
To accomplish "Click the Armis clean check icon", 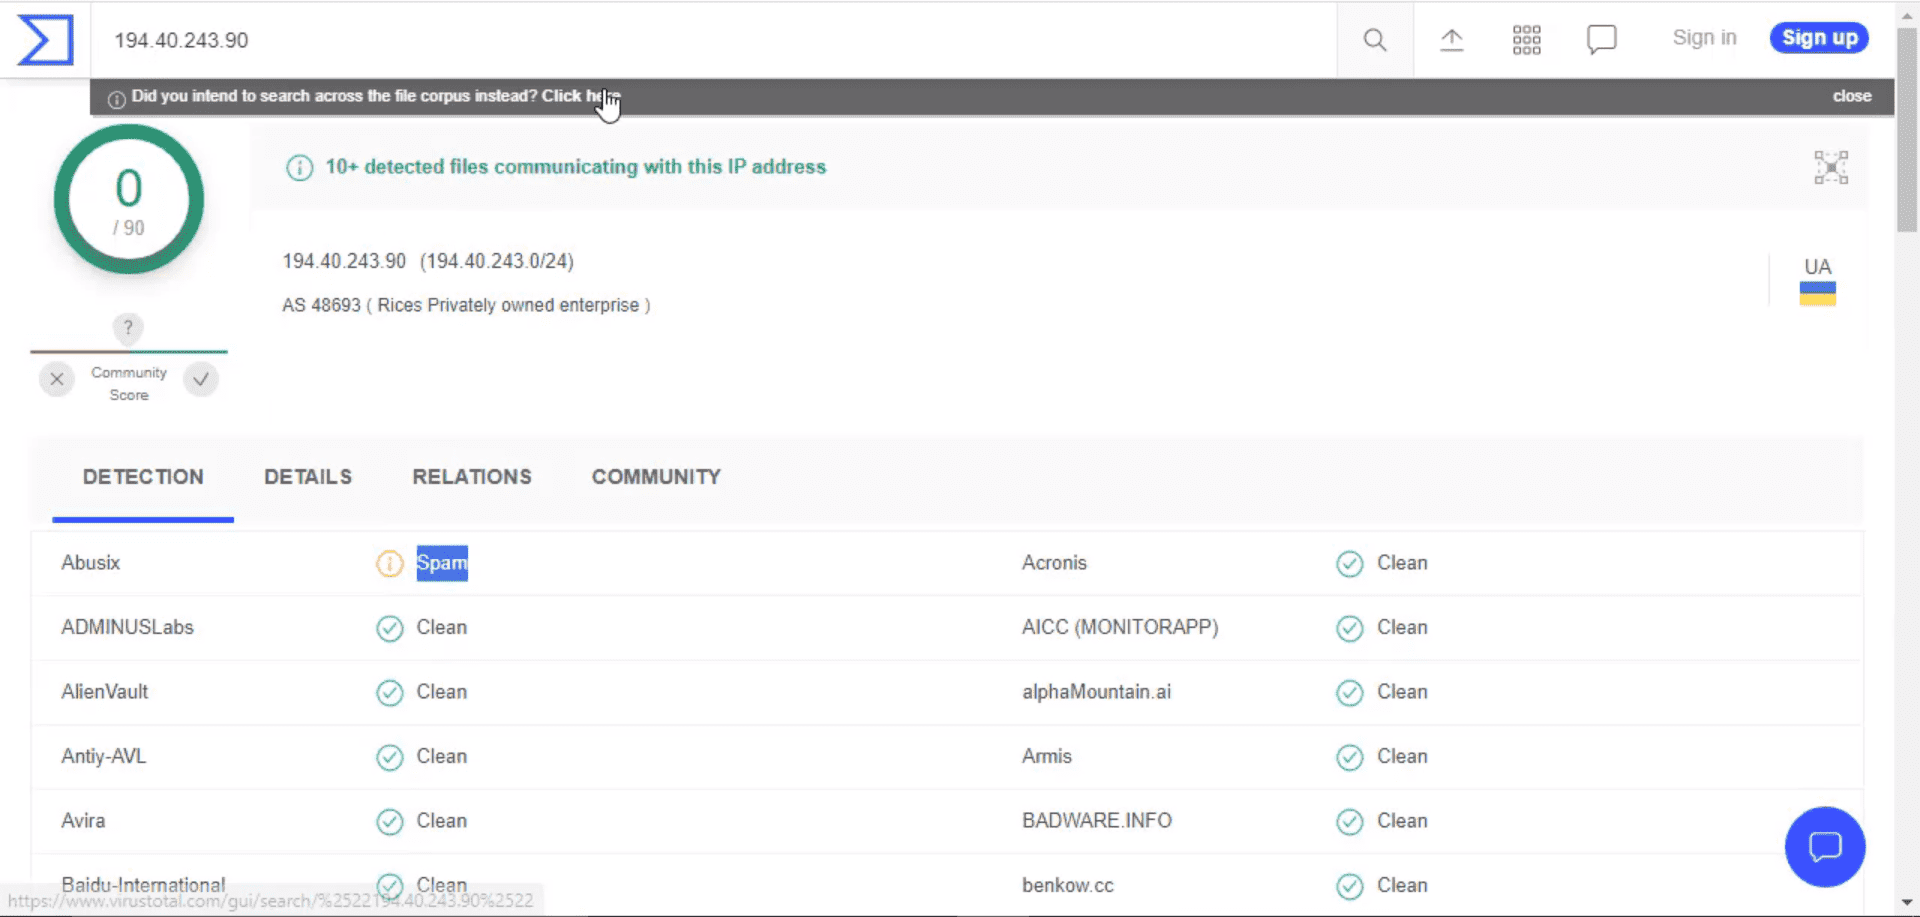I will pyautogui.click(x=1349, y=757).
